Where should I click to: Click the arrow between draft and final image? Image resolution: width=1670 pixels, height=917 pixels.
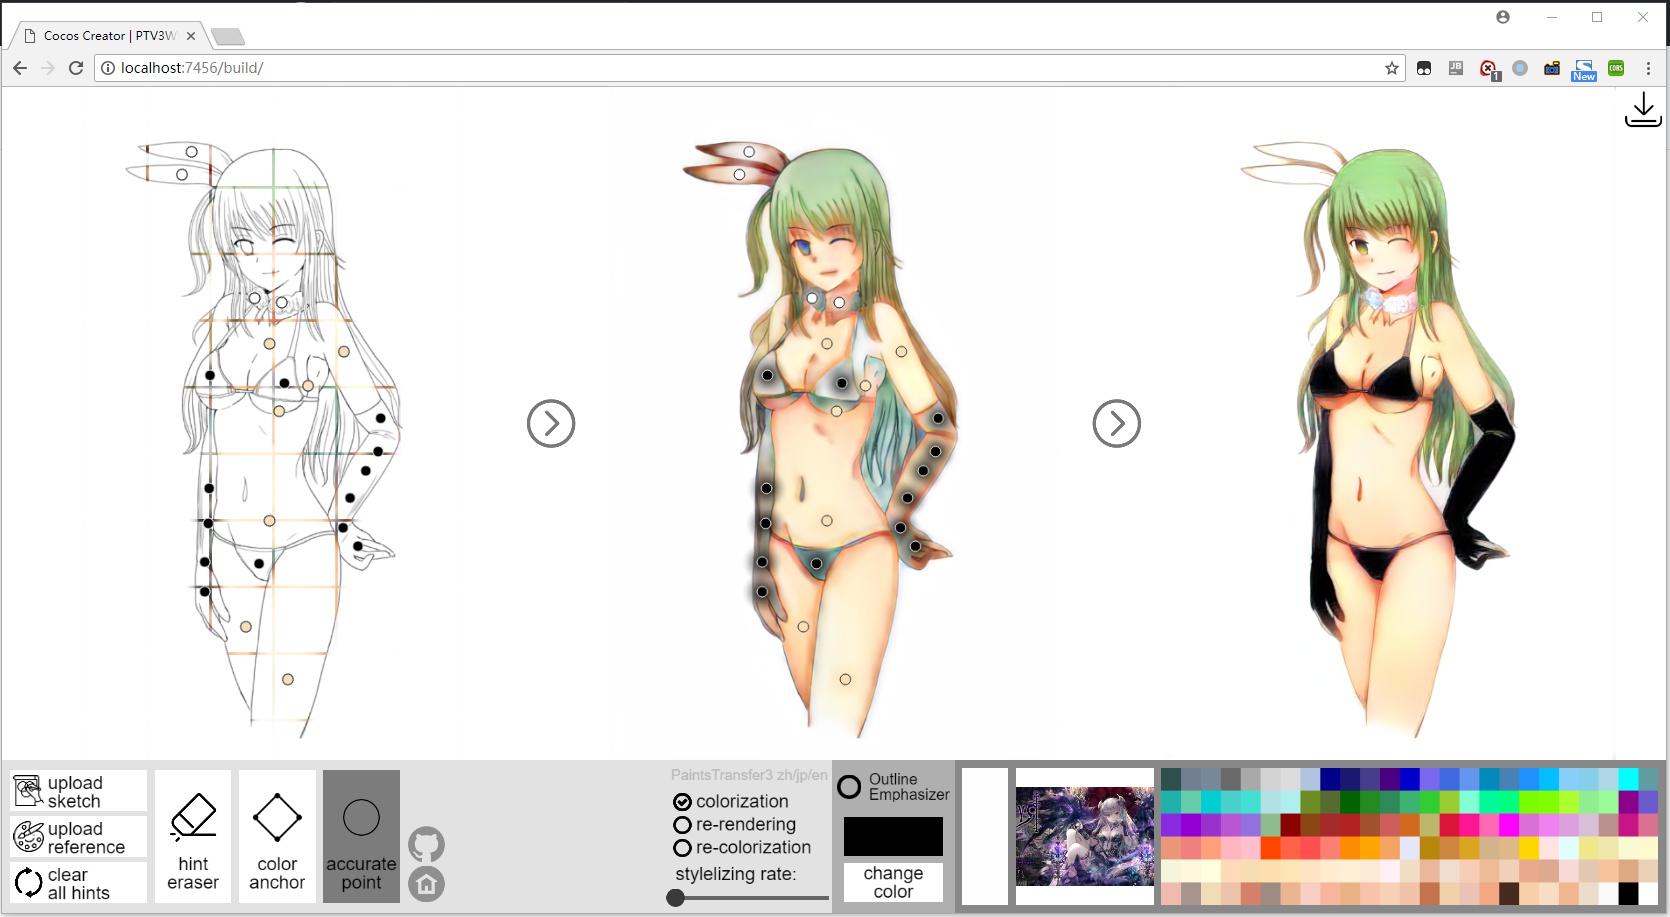click(x=1117, y=423)
